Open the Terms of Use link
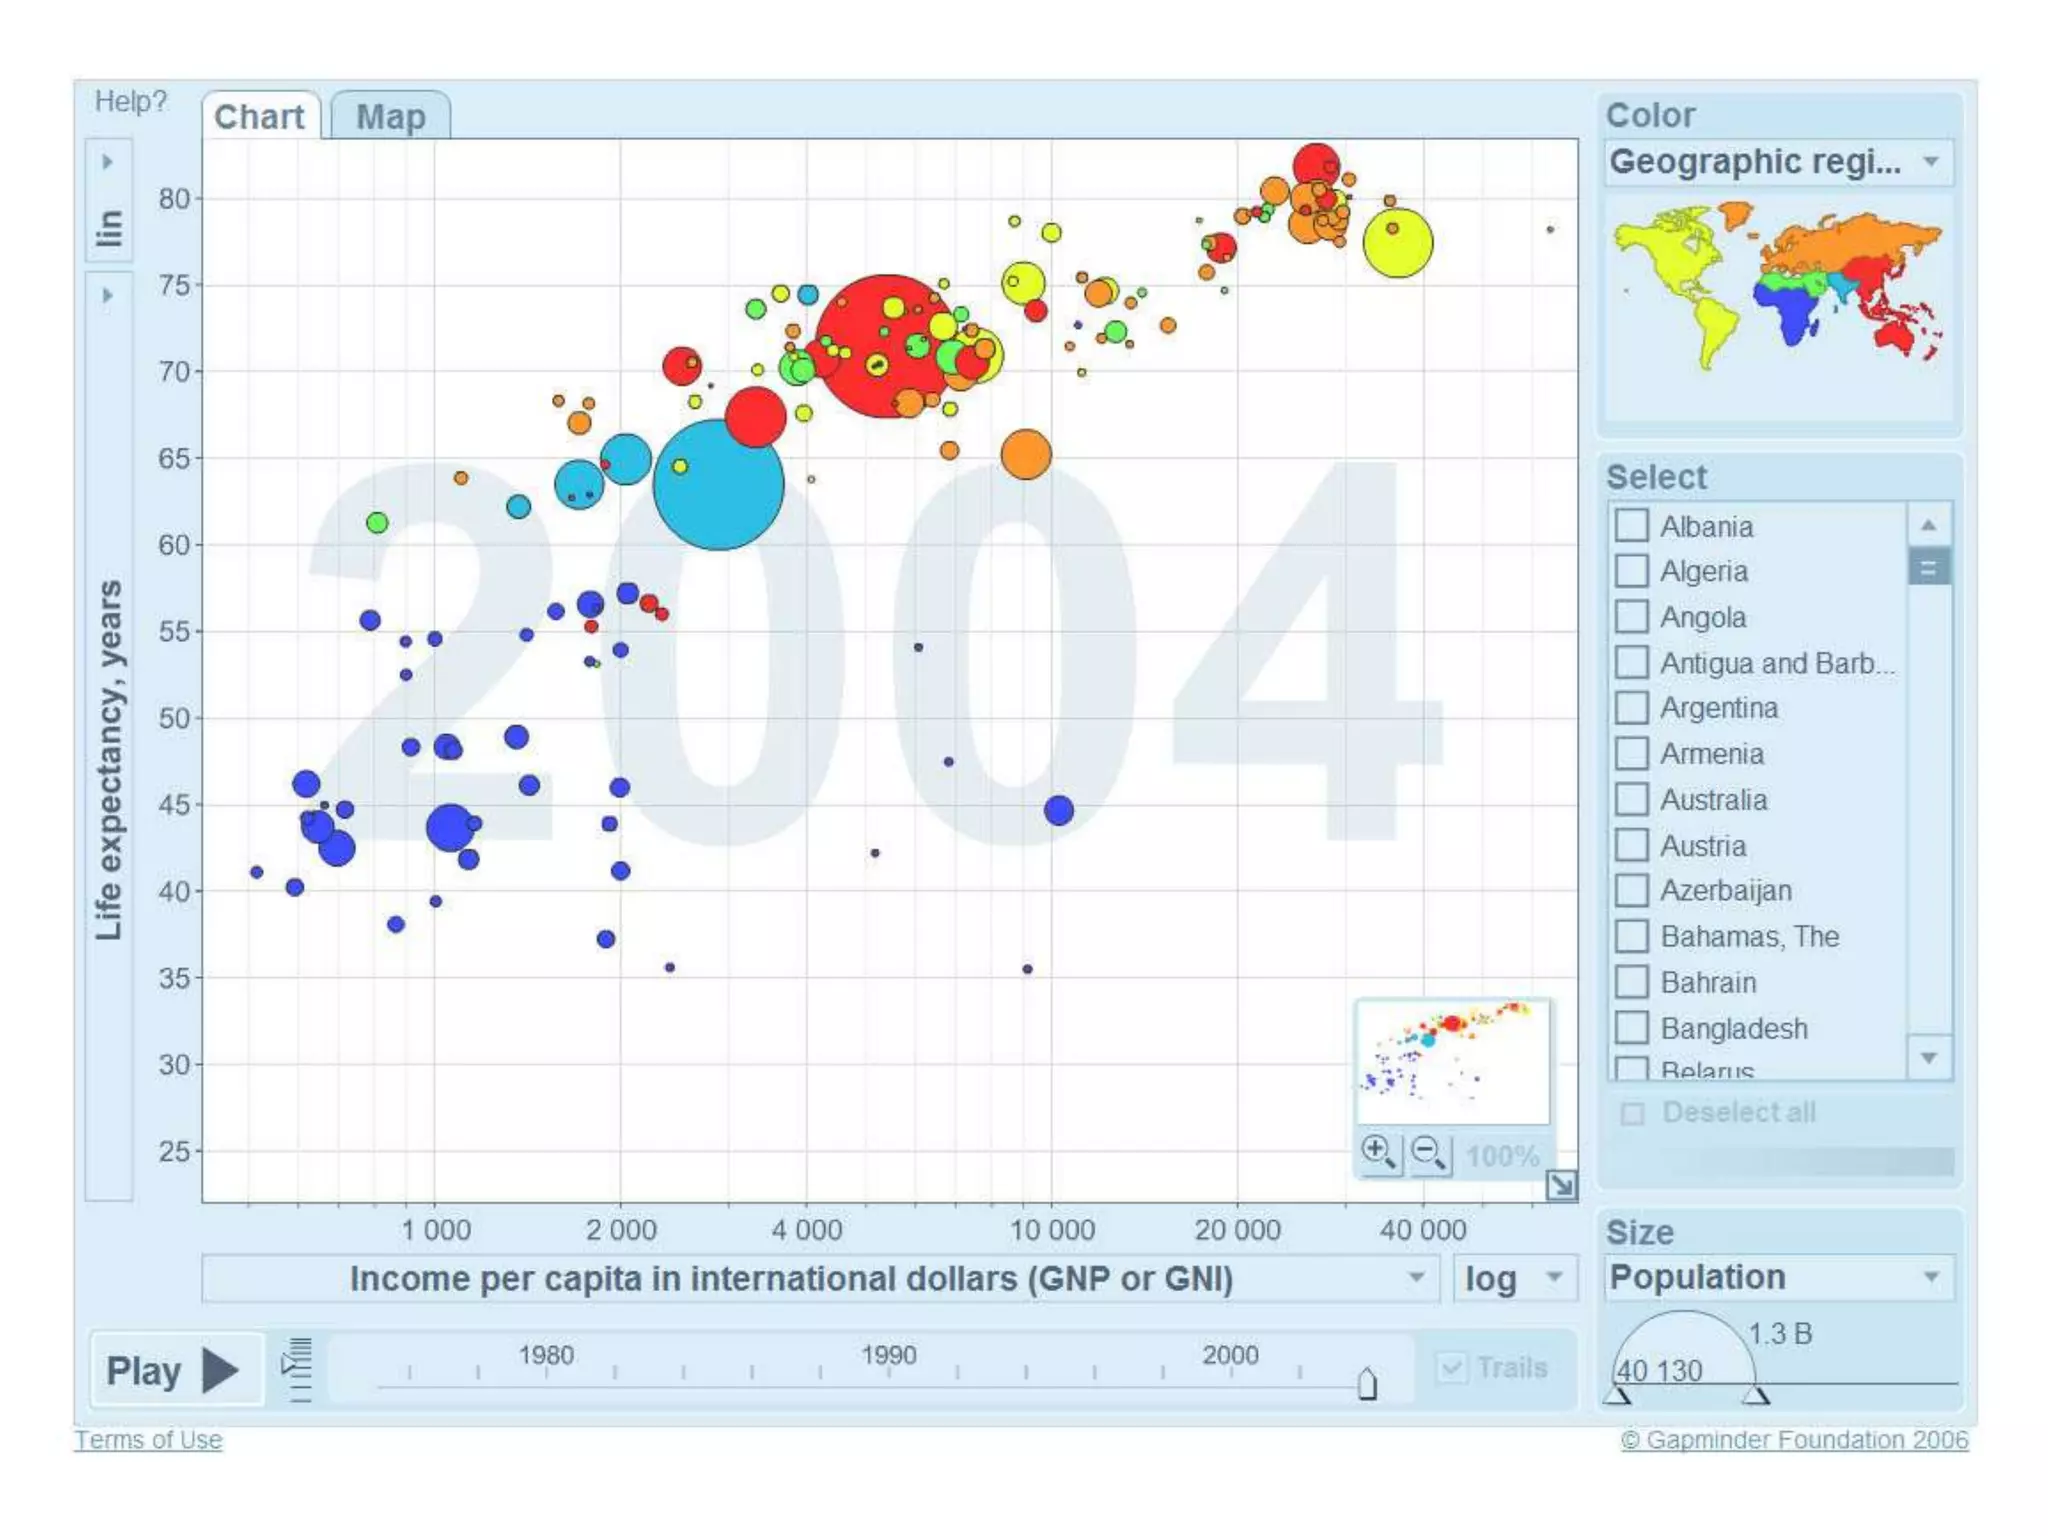 click(x=148, y=1440)
